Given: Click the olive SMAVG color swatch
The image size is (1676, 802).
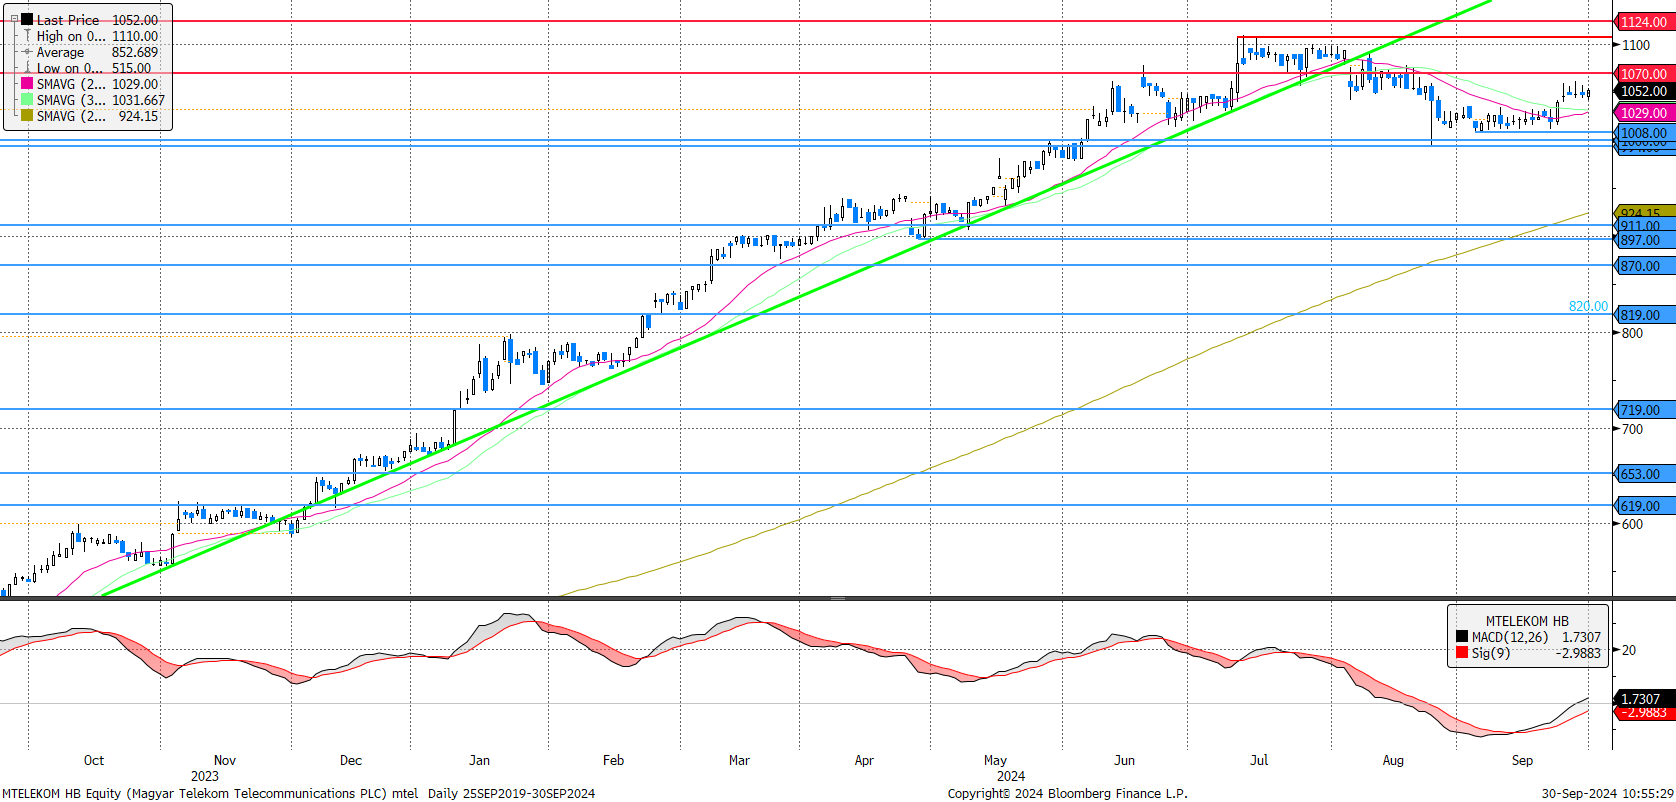Looking at the screenshot, I should (27, 116).
